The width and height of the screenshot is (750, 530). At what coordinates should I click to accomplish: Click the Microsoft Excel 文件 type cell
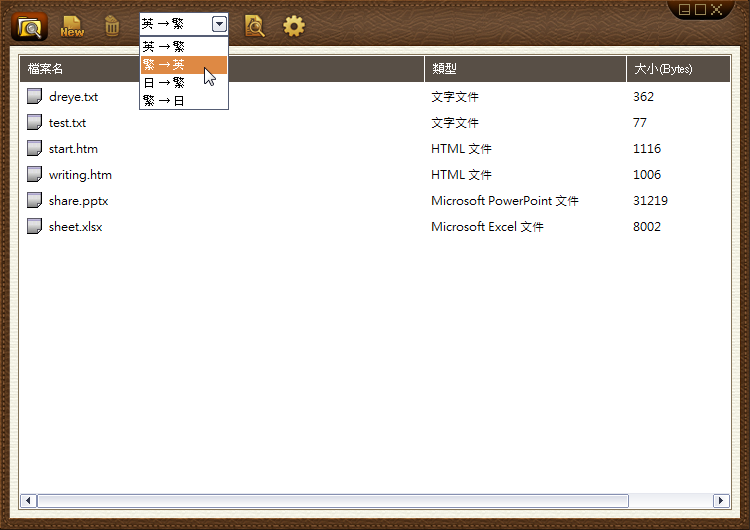487,227
